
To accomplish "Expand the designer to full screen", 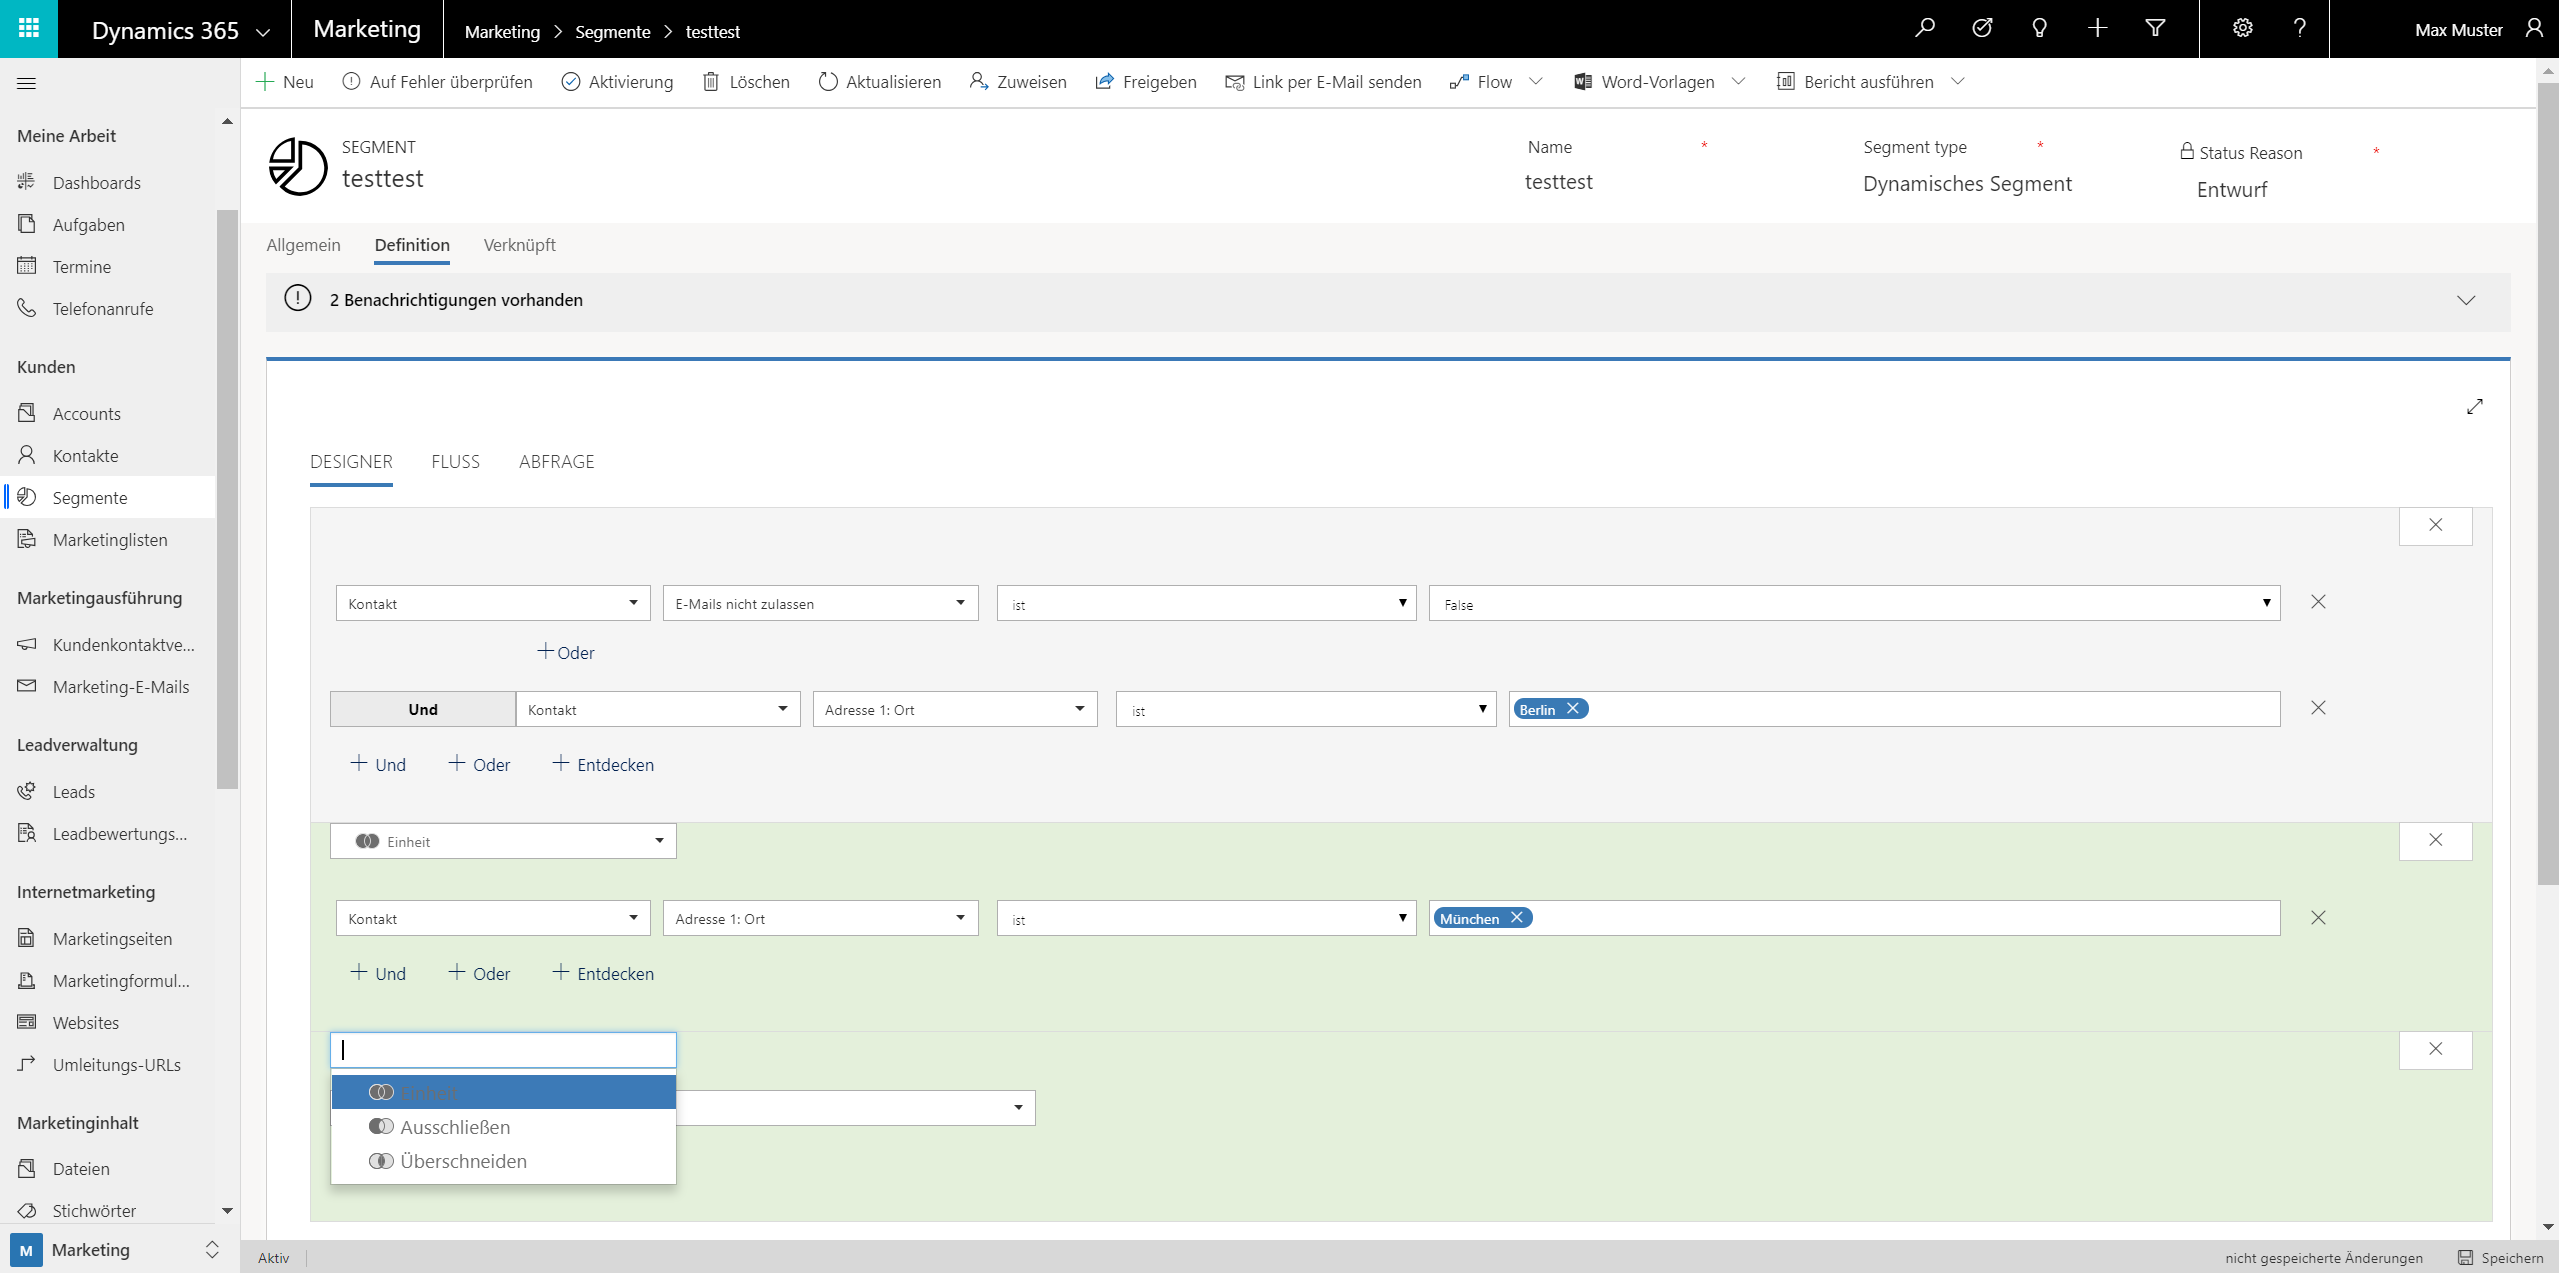I will coord(2474,407).
